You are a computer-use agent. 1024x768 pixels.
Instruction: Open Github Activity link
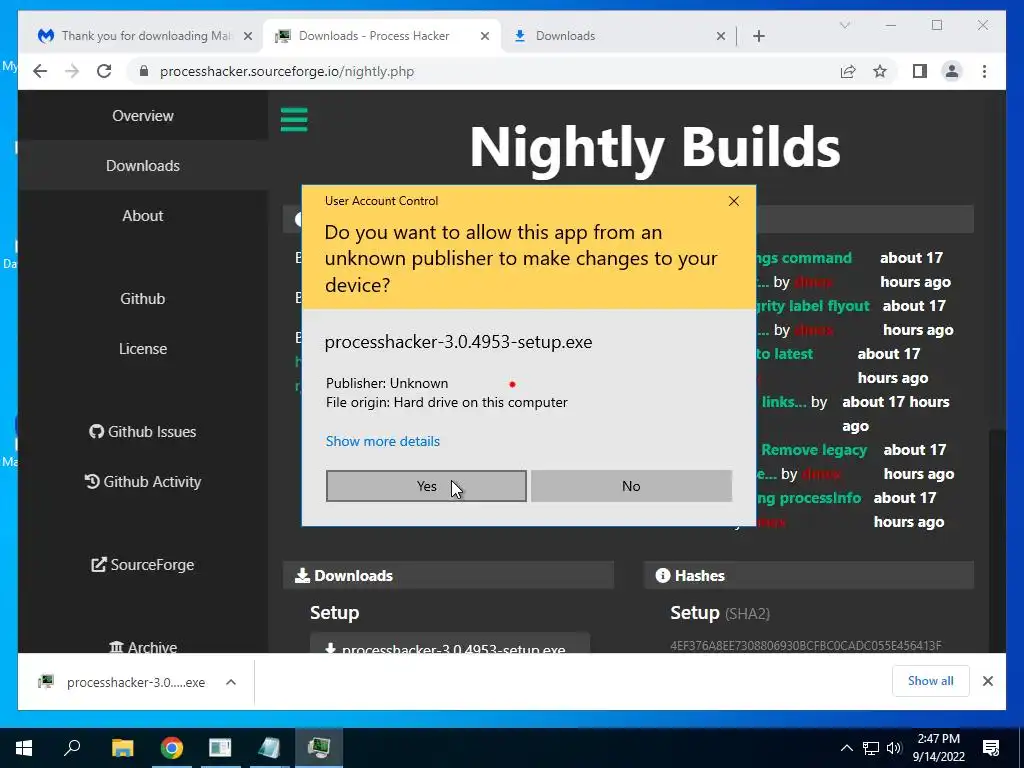(142, 482)
